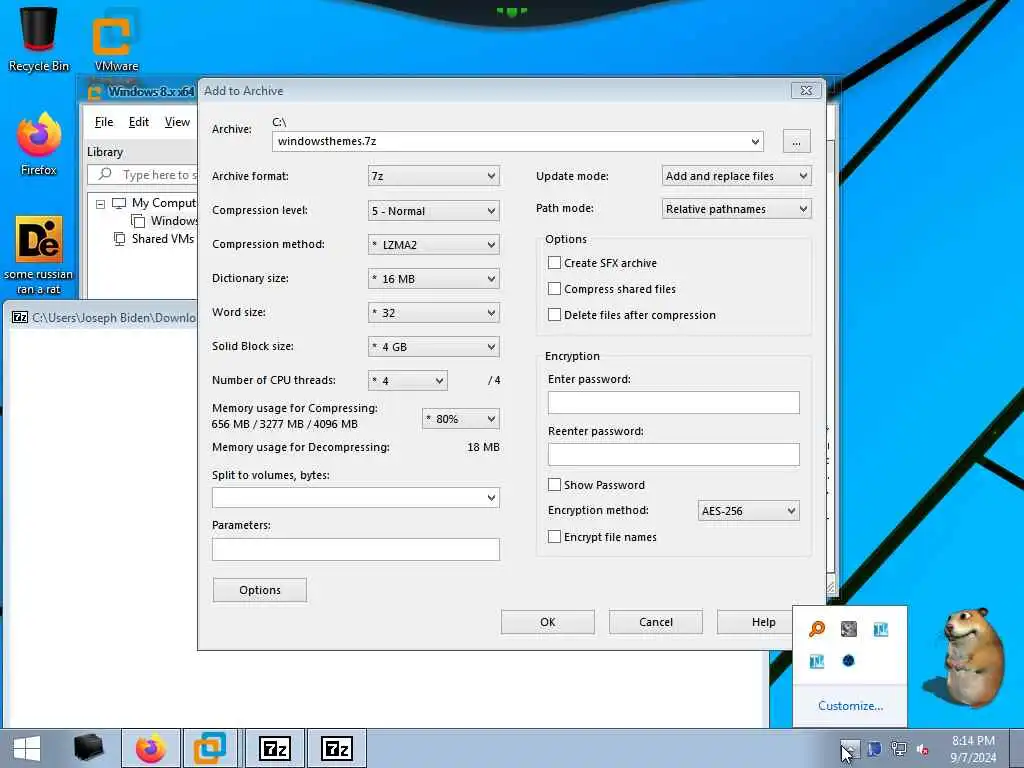Open the Windows Start button
The width and height of the screenshot is (1024, 768).
tap(27, 748)
